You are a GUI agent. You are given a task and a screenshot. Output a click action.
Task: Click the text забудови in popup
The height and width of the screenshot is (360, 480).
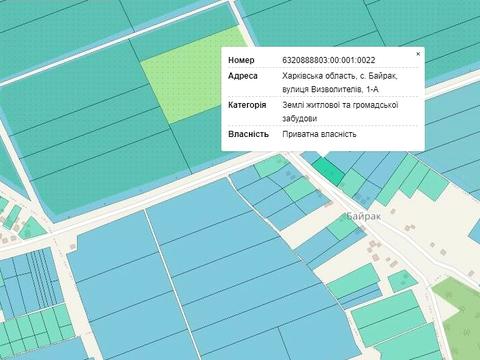pyautogui.click(x=300, y=118)
